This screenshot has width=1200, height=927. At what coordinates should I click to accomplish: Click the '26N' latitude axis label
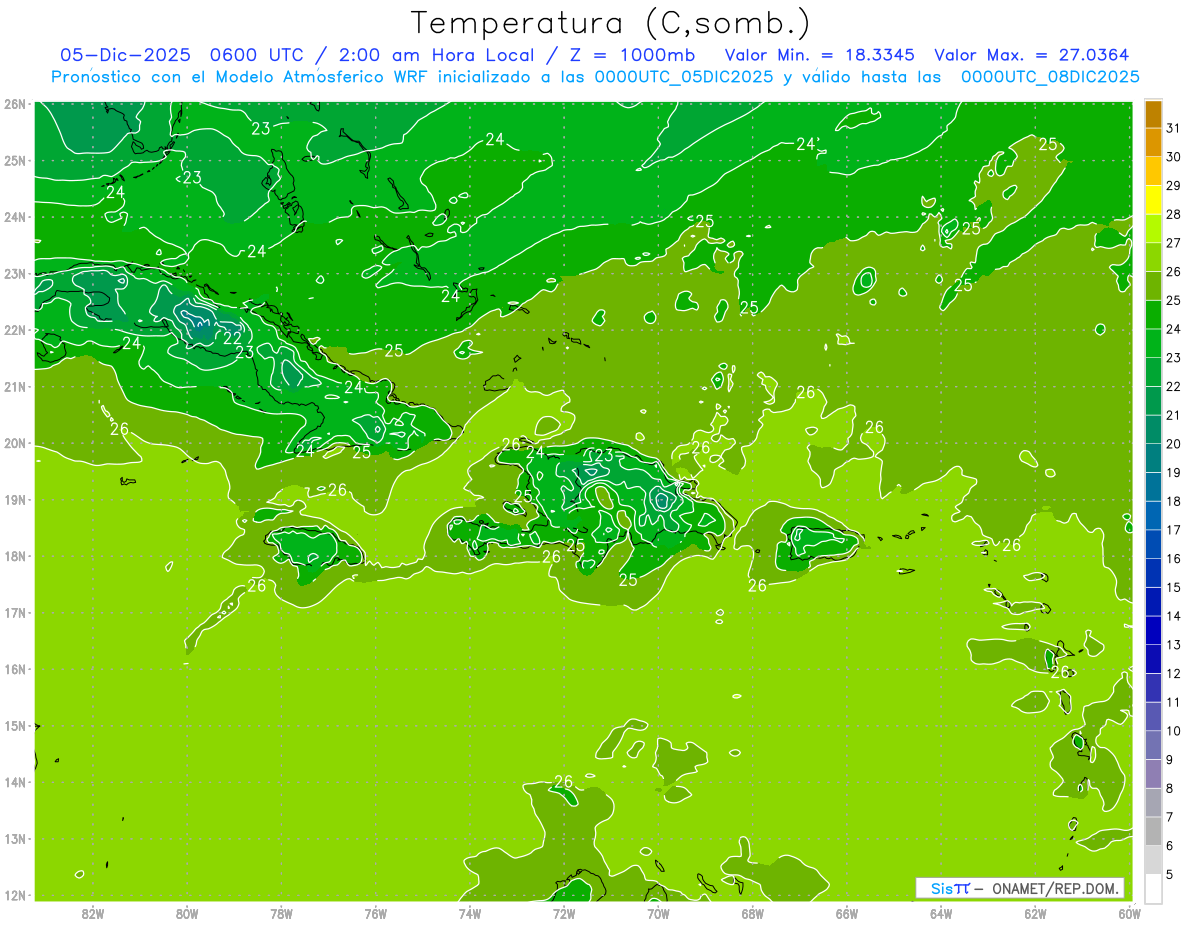point(14,104)
